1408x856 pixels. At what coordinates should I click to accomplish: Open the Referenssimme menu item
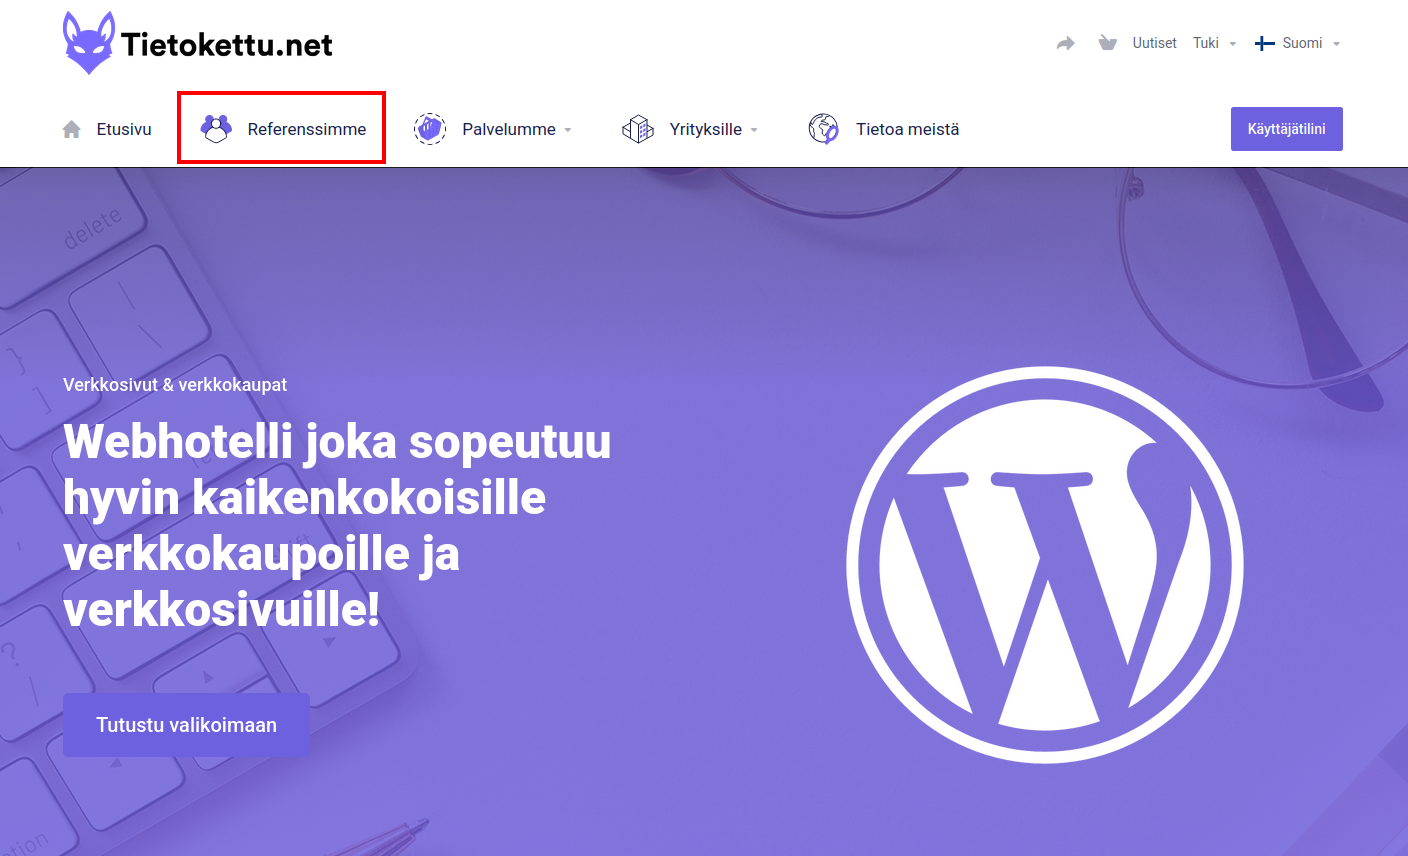[x=307, y=129]
